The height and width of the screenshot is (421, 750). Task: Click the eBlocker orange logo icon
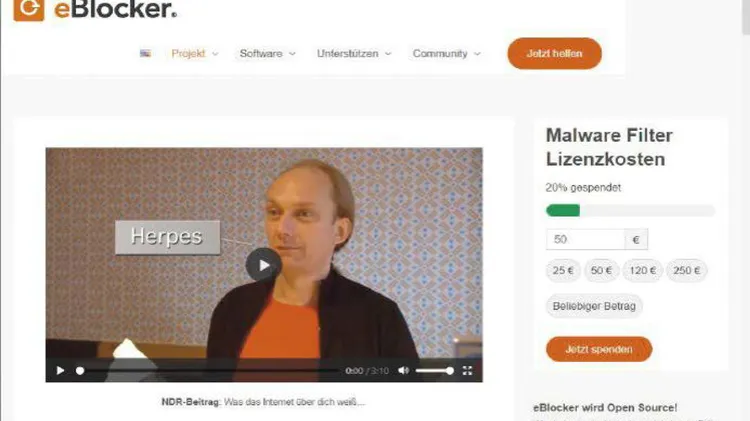pos(29,9)
